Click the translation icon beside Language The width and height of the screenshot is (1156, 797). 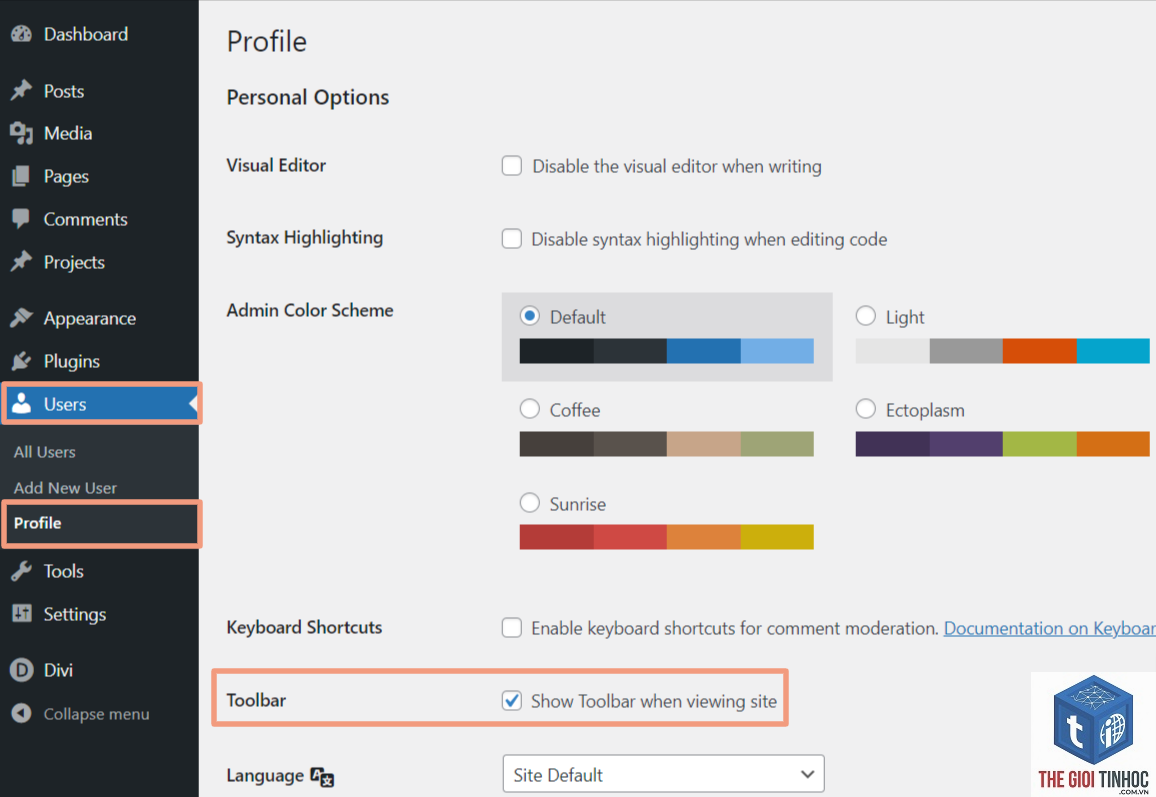coord(322,776)
